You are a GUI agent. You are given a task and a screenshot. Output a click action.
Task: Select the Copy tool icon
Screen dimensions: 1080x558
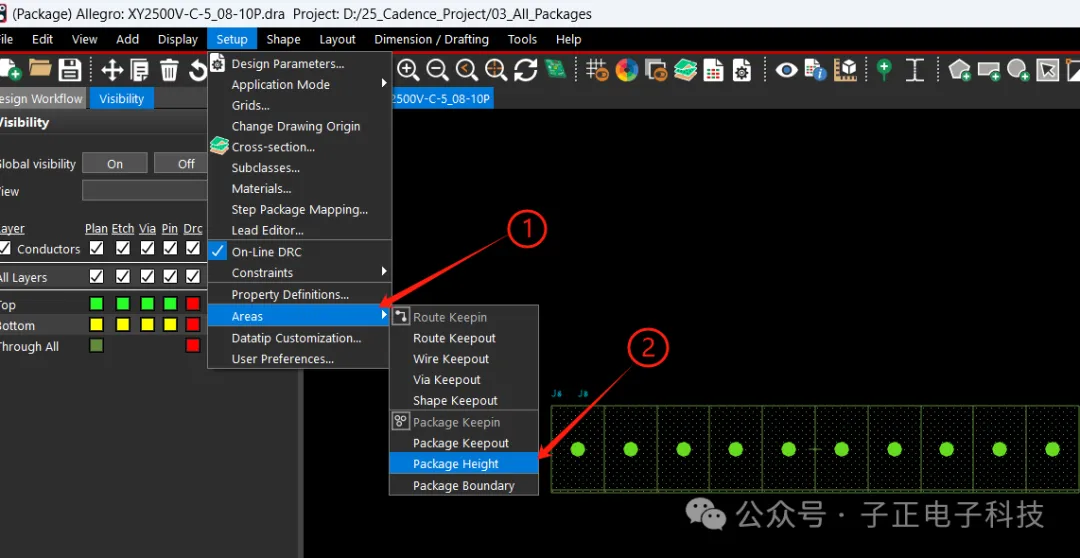140,70
